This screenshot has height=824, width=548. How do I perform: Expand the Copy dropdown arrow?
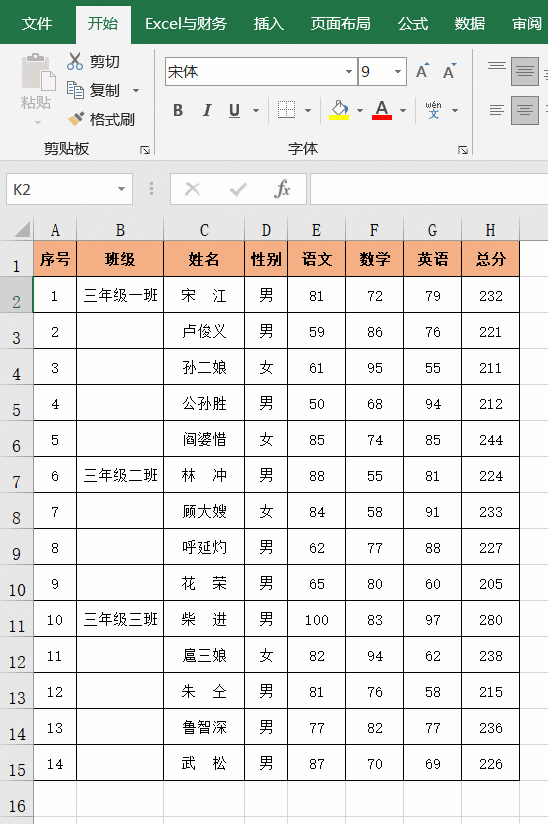136,90
